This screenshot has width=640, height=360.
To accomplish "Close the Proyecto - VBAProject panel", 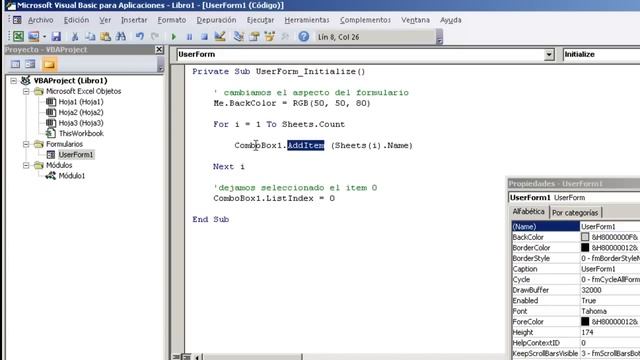I will [159, 49].
